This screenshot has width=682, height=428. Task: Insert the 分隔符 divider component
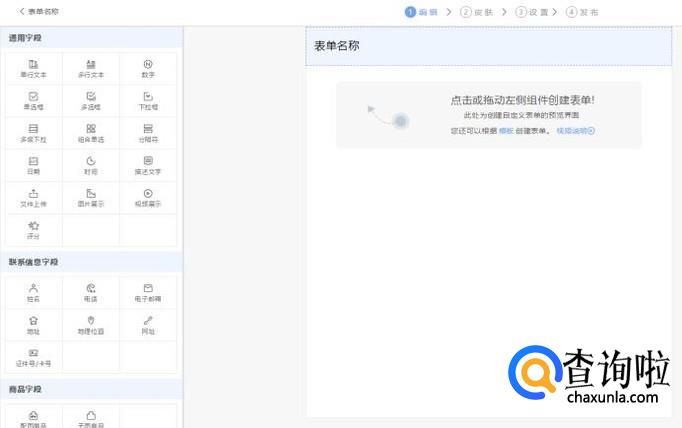pos(148,133)
